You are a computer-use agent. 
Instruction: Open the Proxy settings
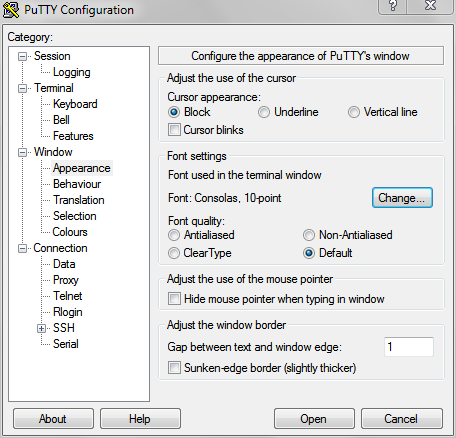(66, 280)
